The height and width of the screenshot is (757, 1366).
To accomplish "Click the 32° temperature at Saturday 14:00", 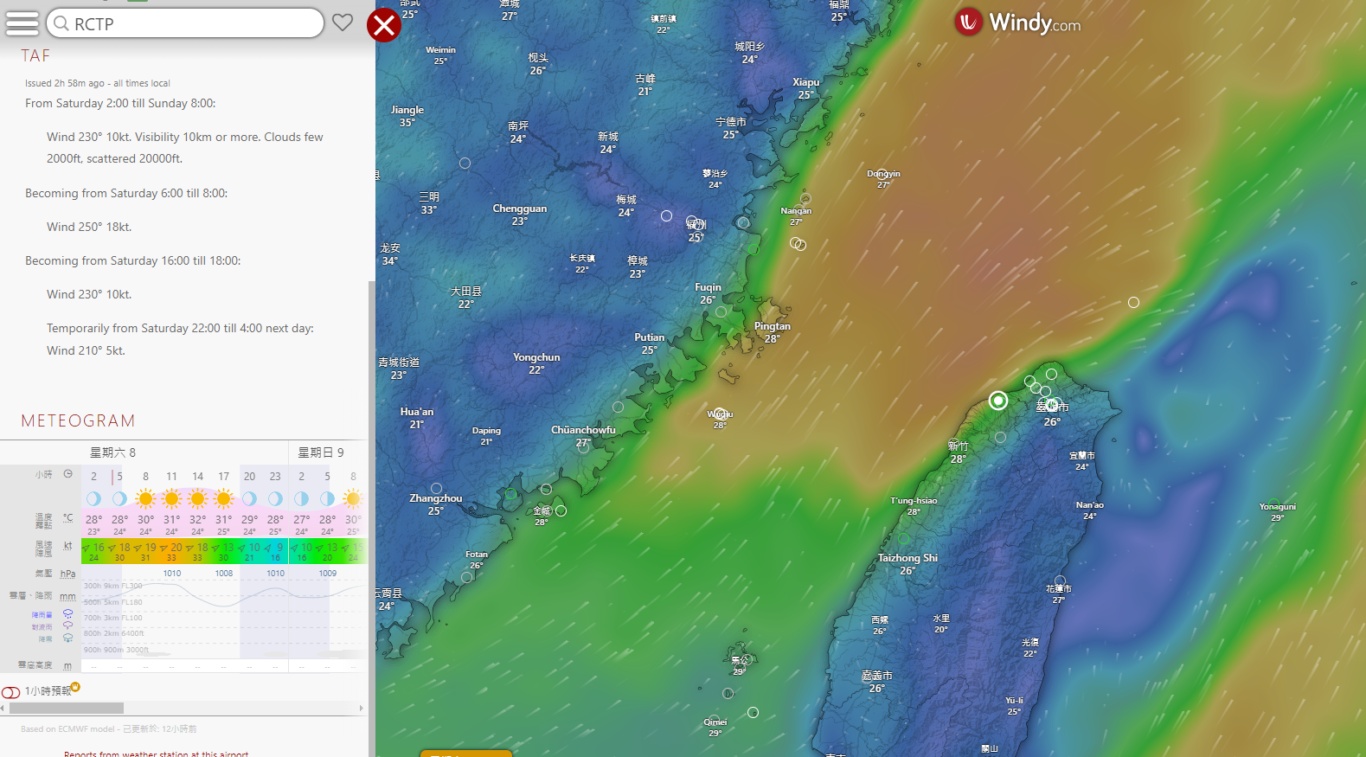I will click(198, 519).
